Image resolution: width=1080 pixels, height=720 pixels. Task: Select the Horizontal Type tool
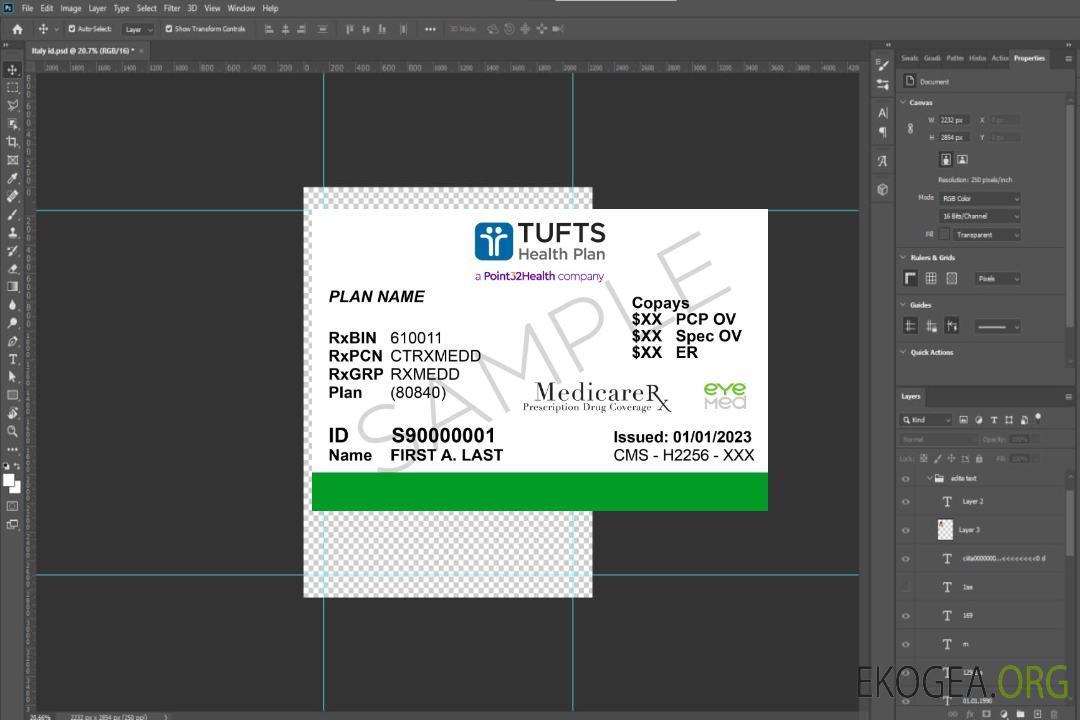pos(13,359)
